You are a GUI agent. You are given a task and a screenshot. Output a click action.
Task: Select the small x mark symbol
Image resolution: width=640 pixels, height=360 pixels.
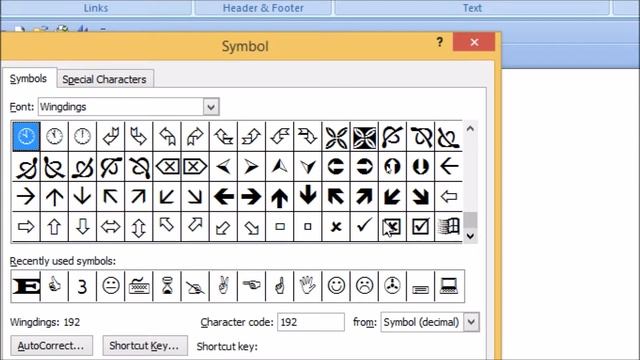click(336, 227)
